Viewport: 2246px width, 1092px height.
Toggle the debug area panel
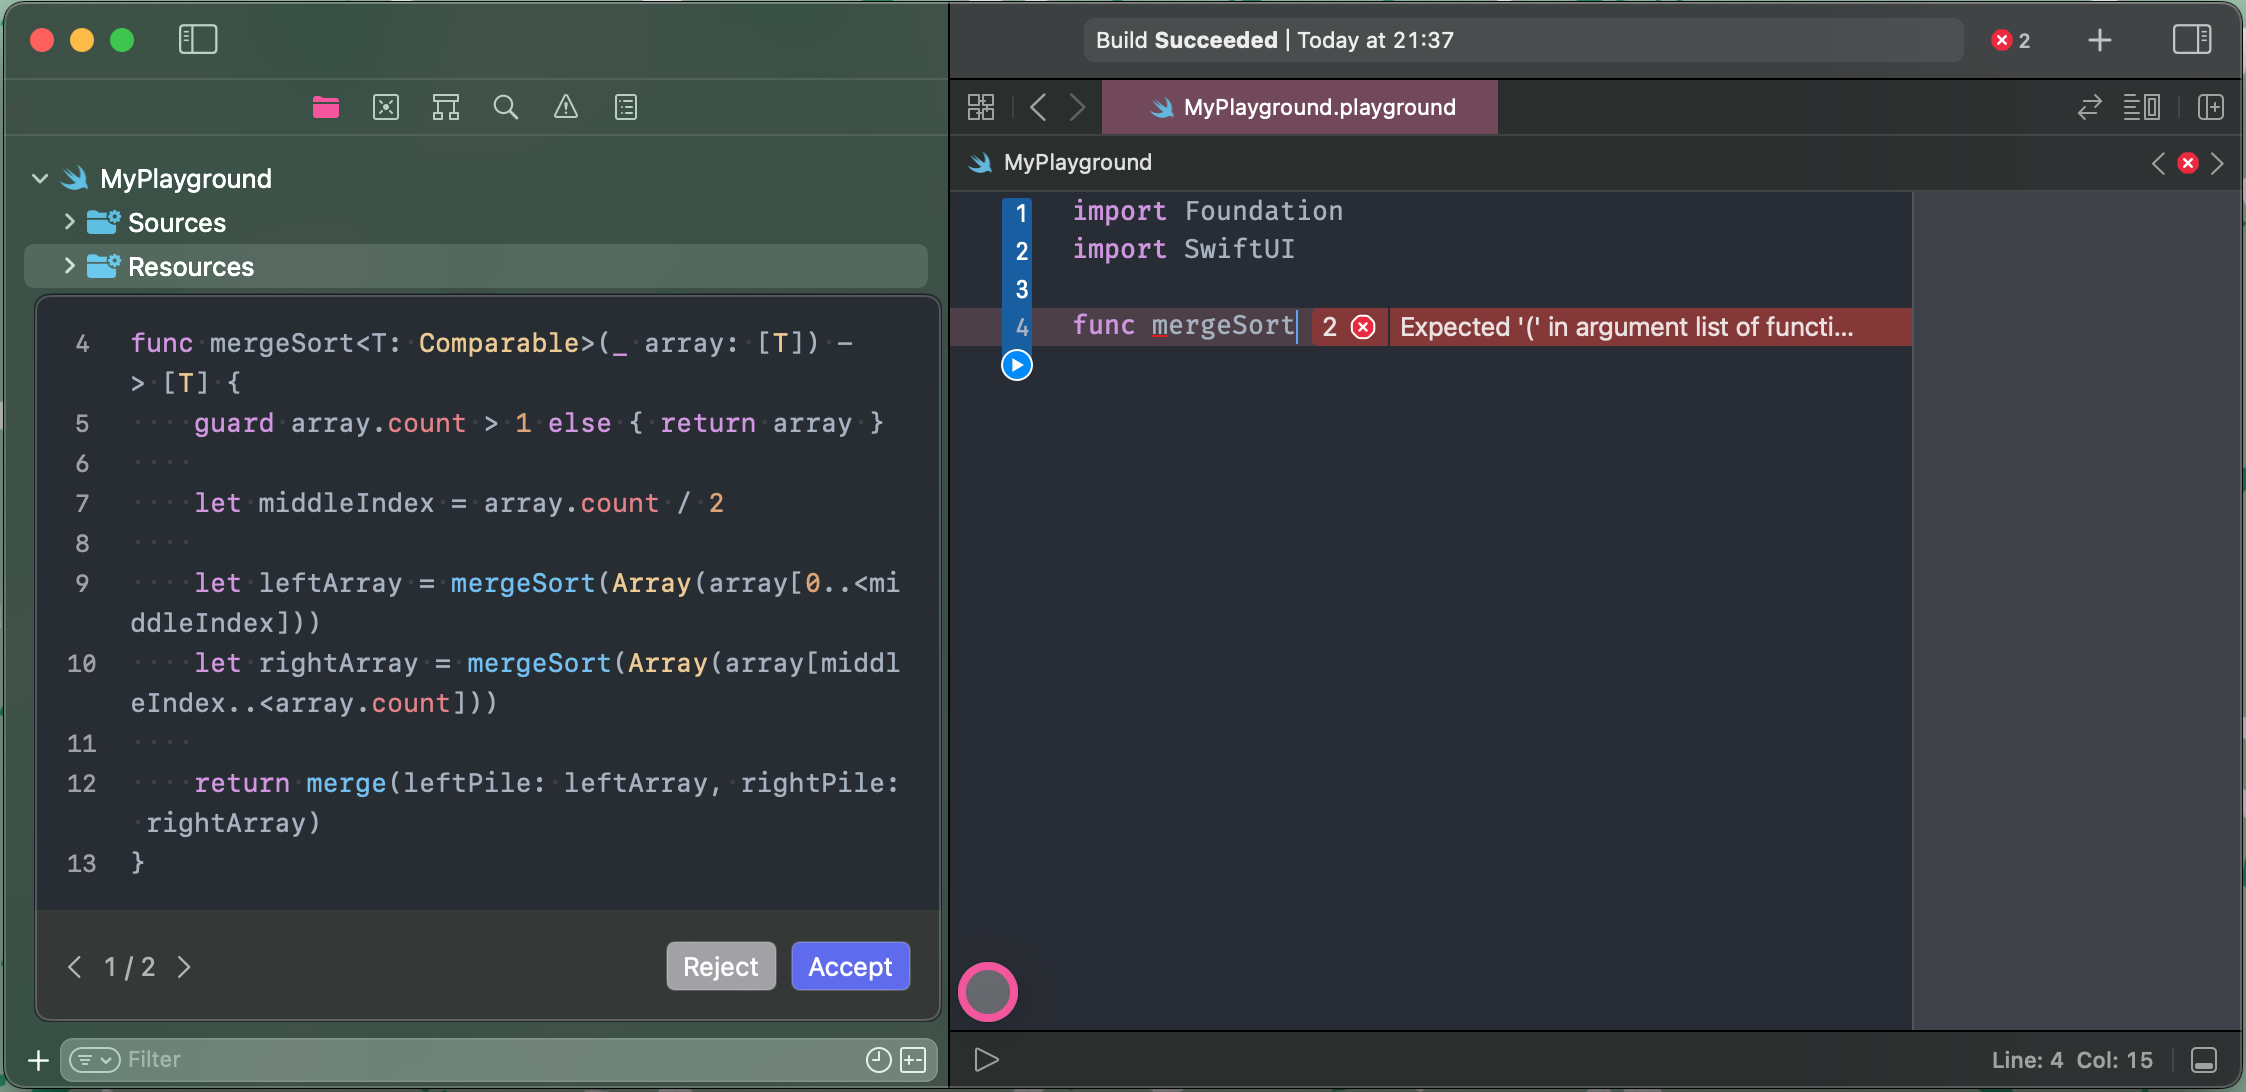(x=2204, y=1060)
